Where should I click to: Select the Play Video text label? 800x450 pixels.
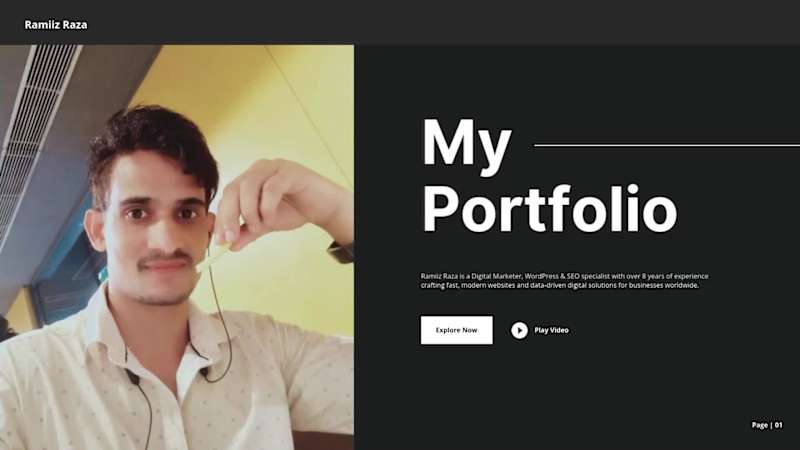point(551,330)
